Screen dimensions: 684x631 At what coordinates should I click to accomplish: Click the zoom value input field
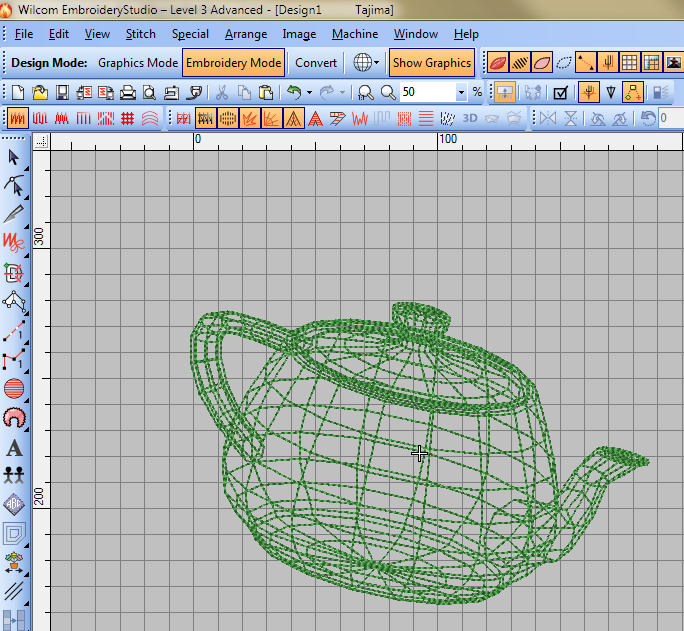[x=427, y=92]
